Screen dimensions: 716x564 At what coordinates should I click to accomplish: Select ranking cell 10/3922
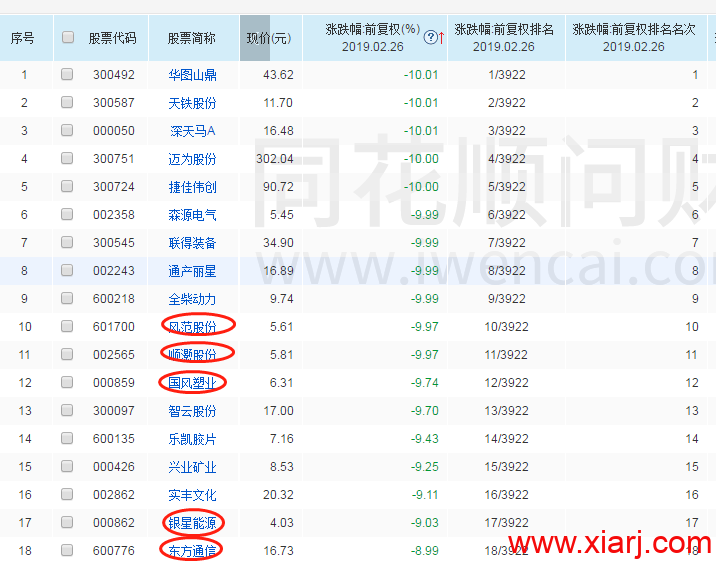tap(506, 327)
